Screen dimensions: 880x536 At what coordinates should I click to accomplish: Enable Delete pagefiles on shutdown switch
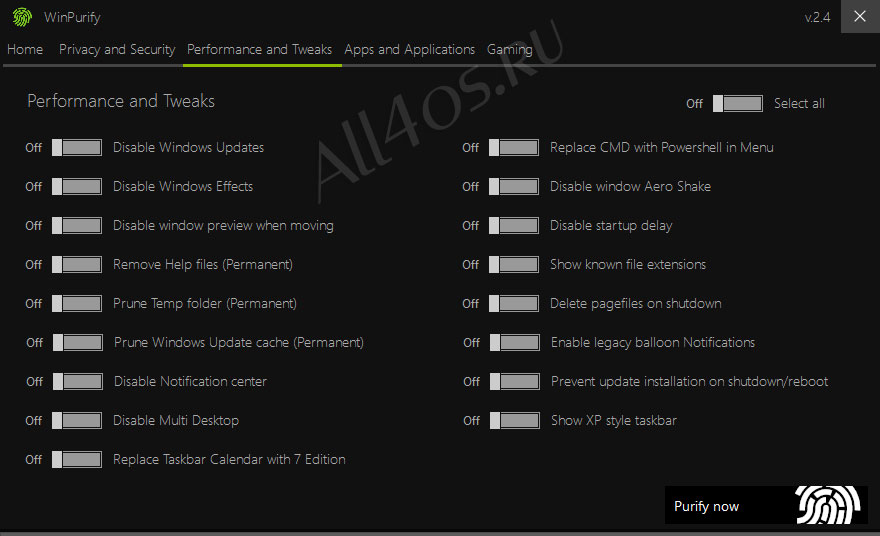pos(514,304)
